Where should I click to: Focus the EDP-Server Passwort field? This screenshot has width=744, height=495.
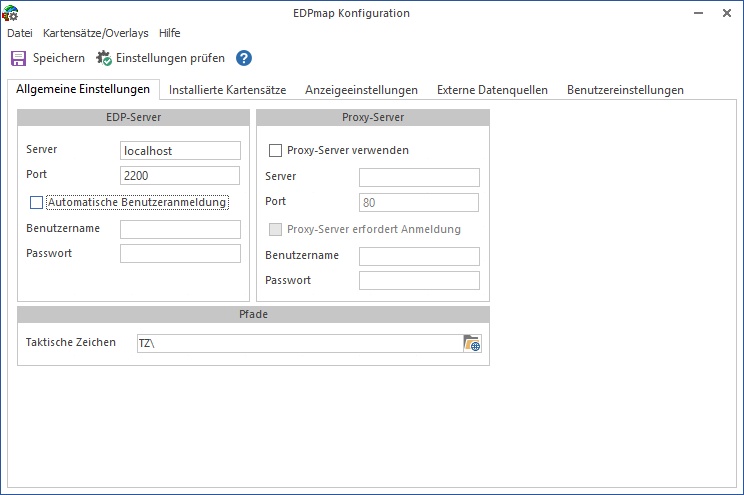[x=180, y=254]
